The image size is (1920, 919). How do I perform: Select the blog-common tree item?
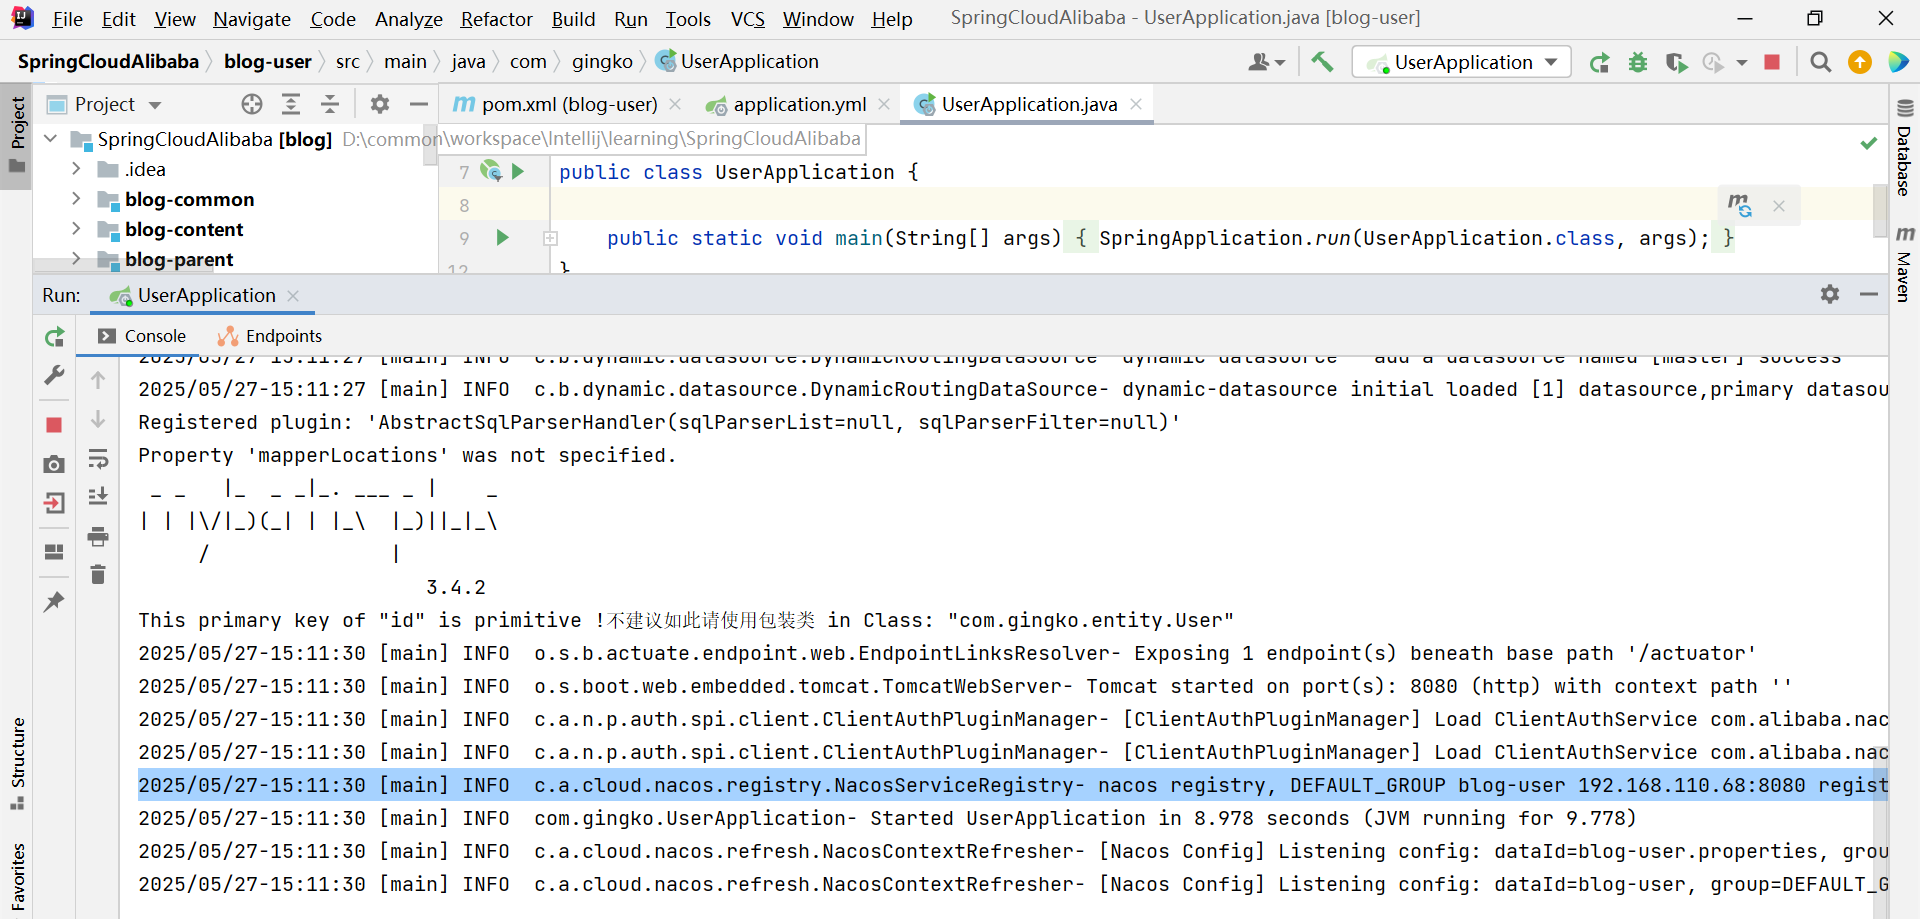click(x=189, y=199)
